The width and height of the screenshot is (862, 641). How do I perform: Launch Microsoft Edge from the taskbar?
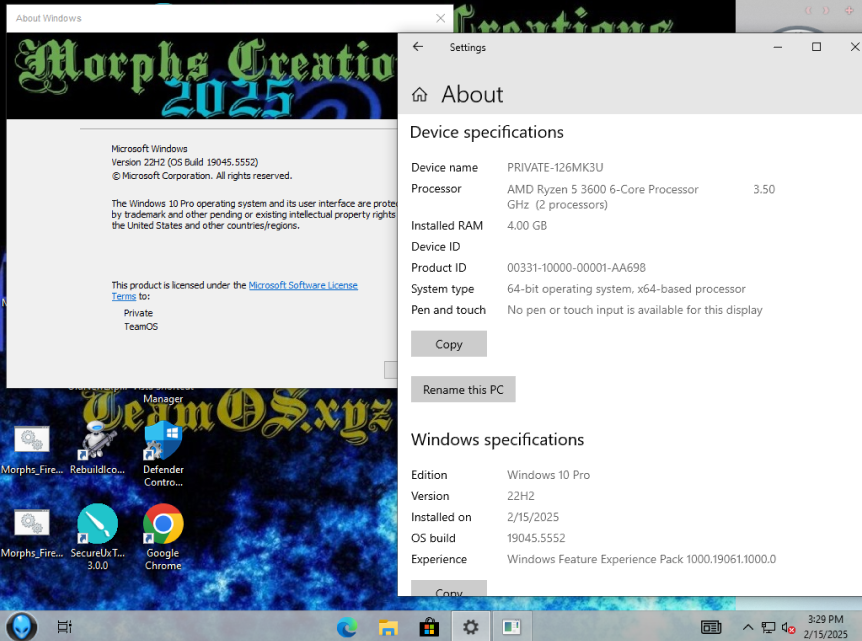click(347, 627)
